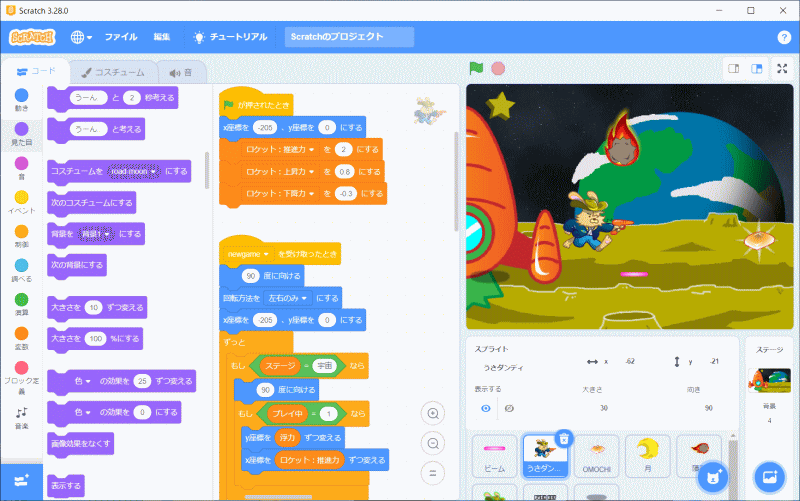Select the stage backdrop thumbnail
800x501 pixels.
pyautogui.click(x=769, y=381)
